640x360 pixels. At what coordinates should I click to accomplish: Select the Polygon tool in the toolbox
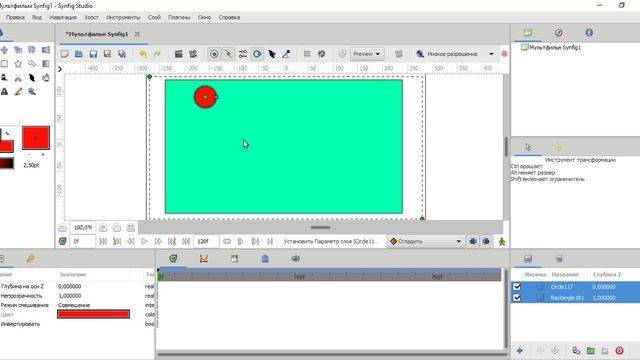click(32, 64)
